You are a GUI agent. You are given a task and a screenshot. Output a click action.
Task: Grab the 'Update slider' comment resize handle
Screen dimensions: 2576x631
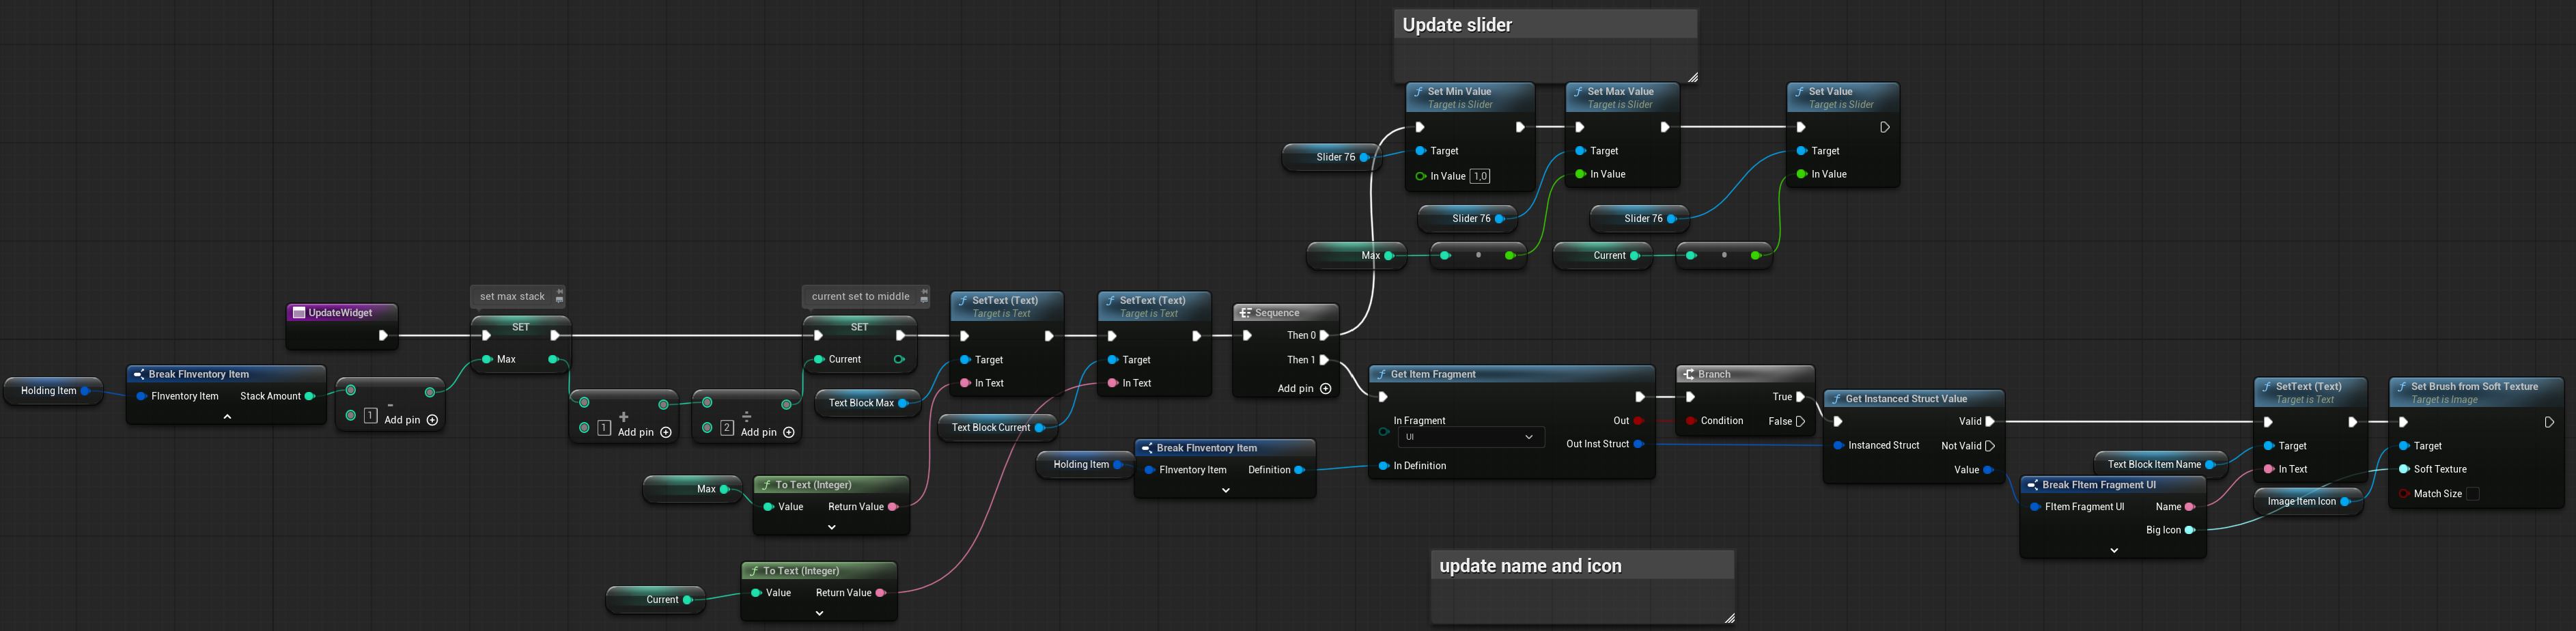pos(1691,77)
